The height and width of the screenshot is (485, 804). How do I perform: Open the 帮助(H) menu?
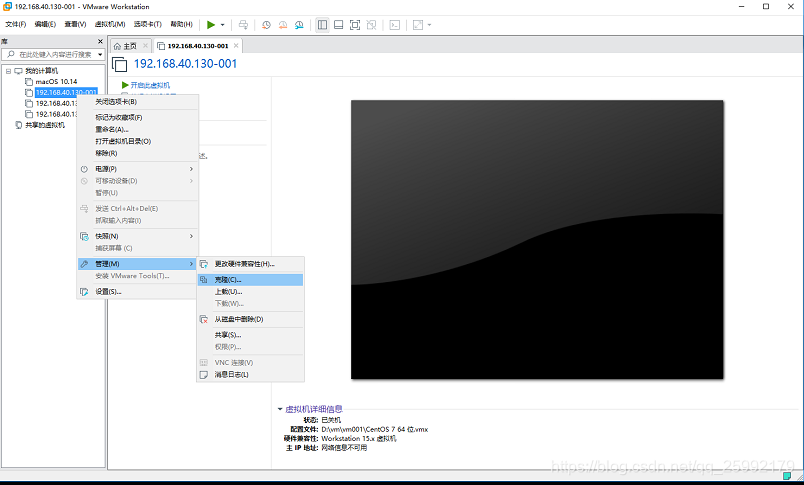(x=182, y=24)
